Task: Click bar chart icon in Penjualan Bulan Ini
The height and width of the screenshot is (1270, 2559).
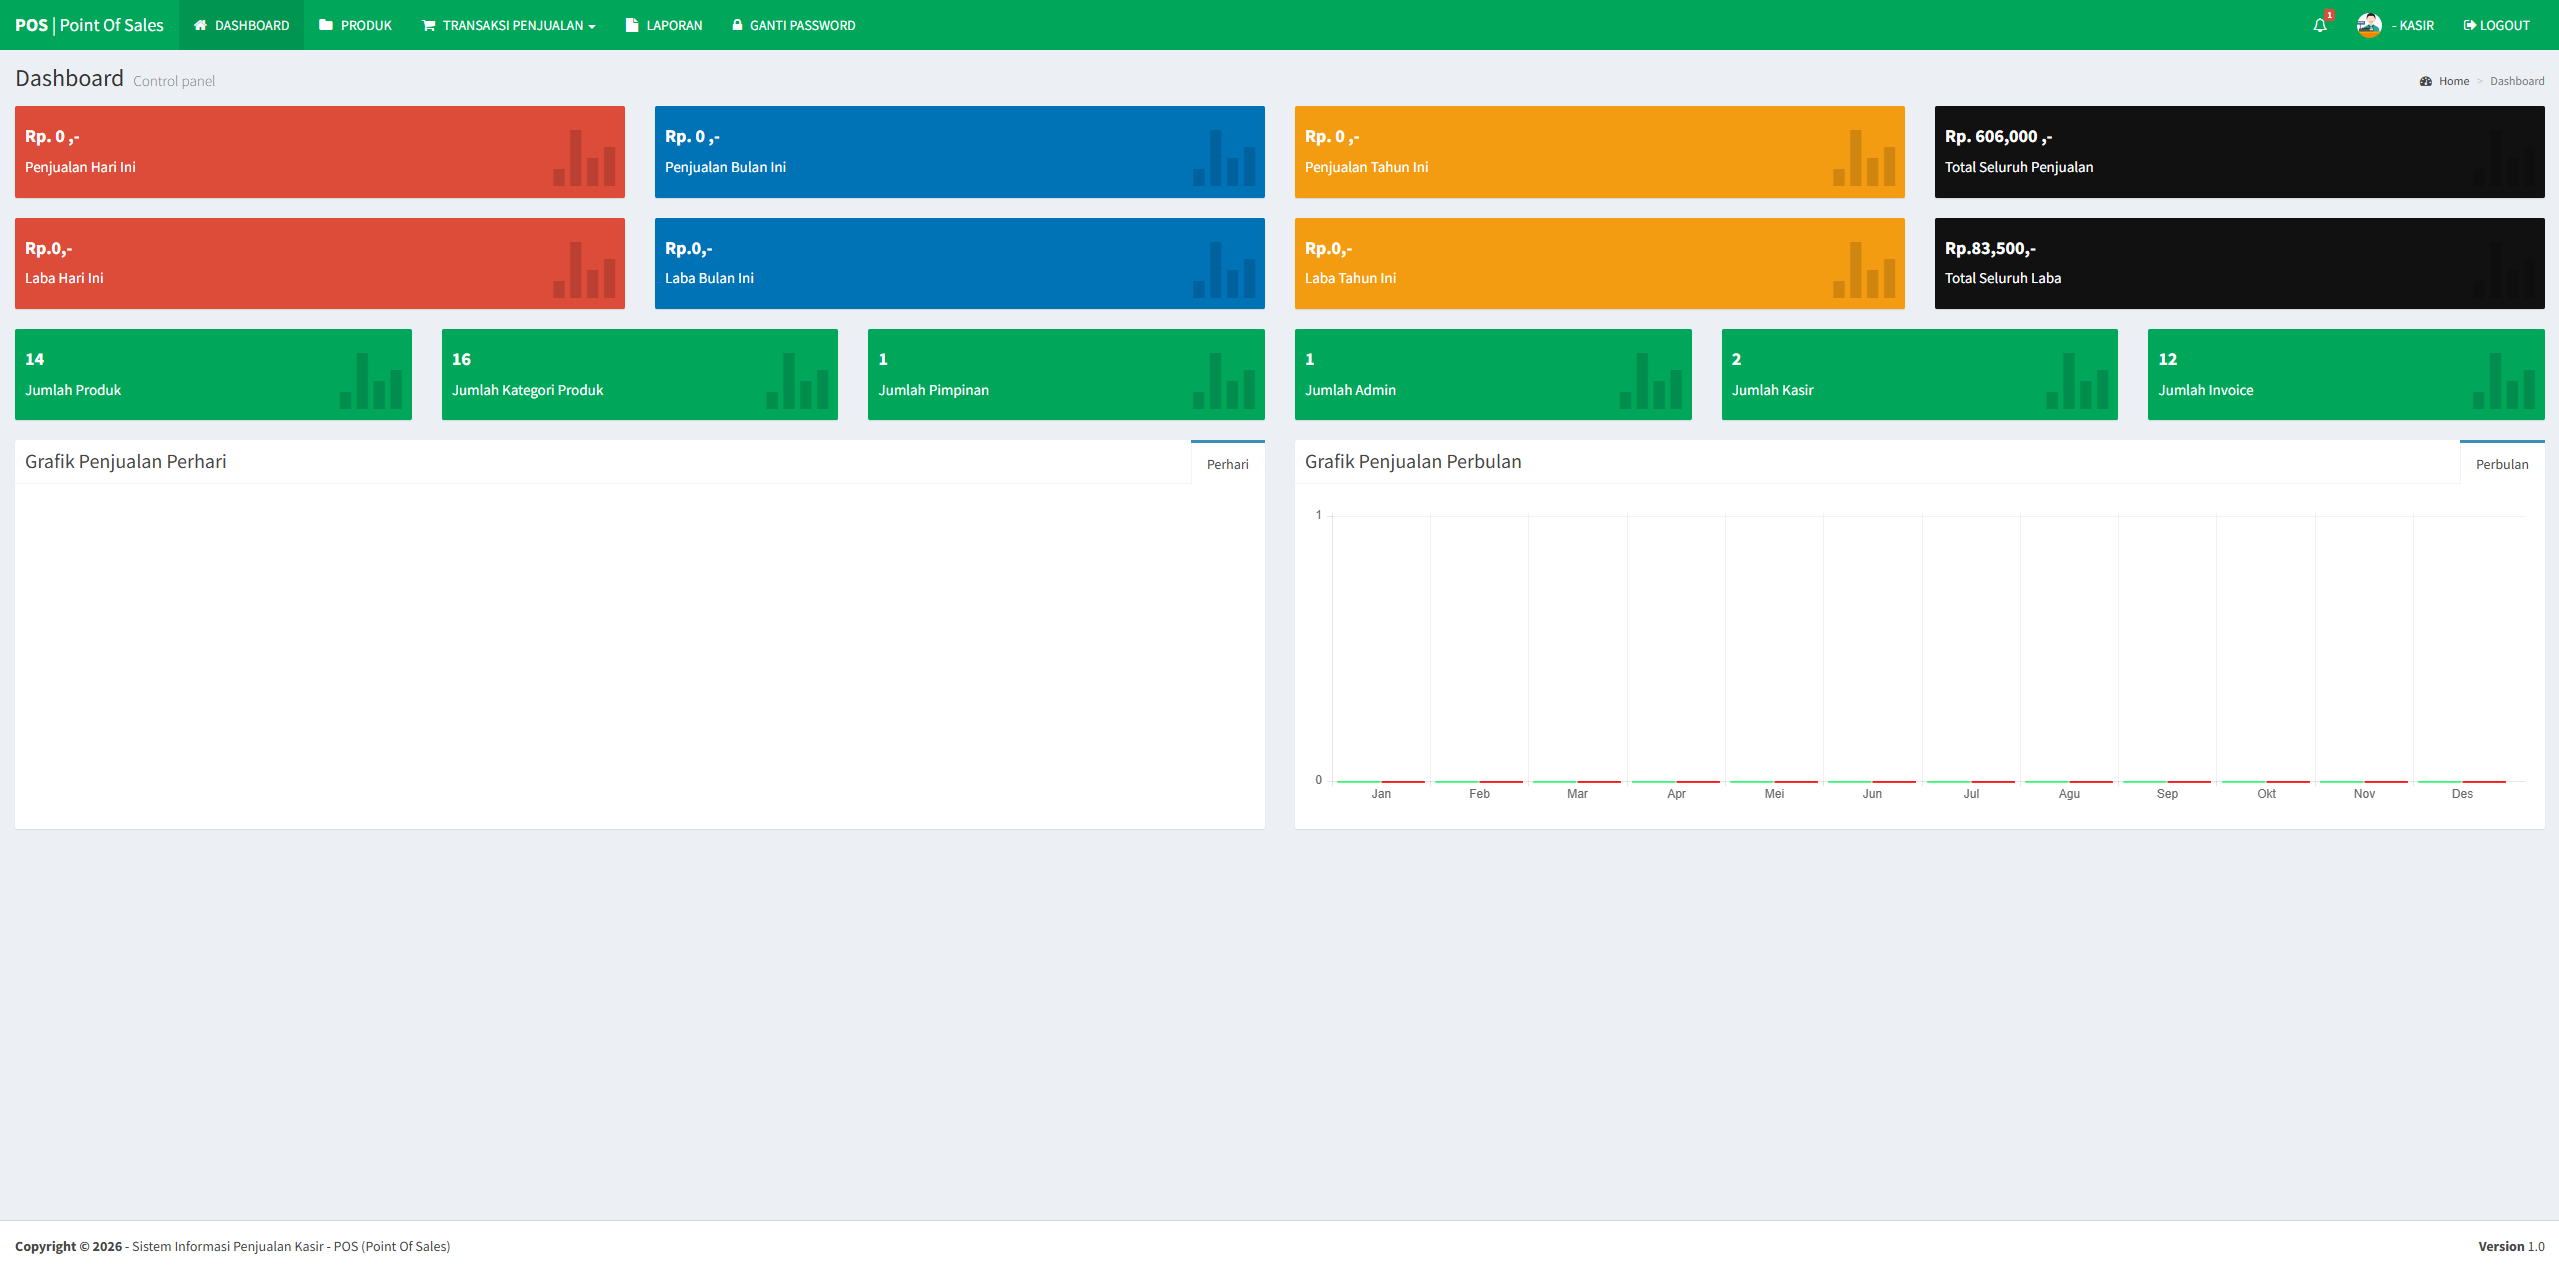Action: (x=1224, y=158)
